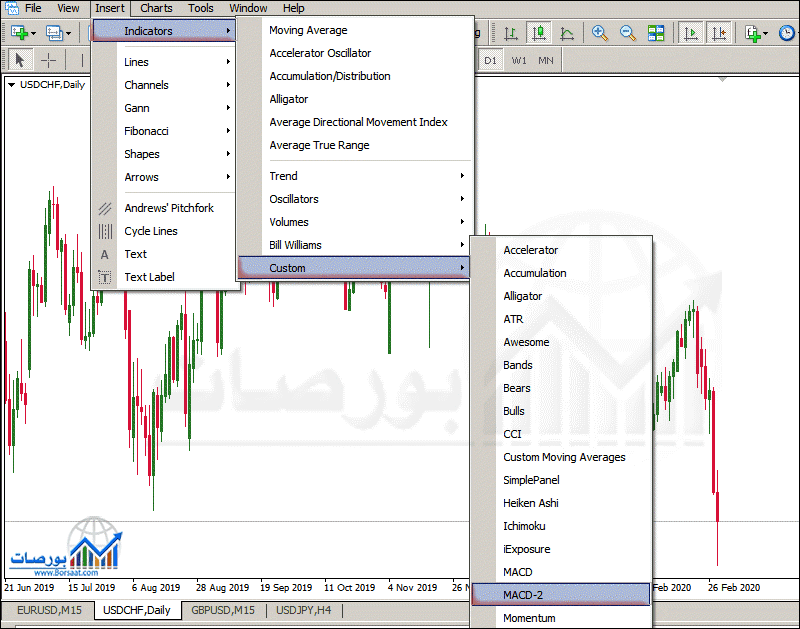Click the chart shift triangle marker

pos(722,80)
